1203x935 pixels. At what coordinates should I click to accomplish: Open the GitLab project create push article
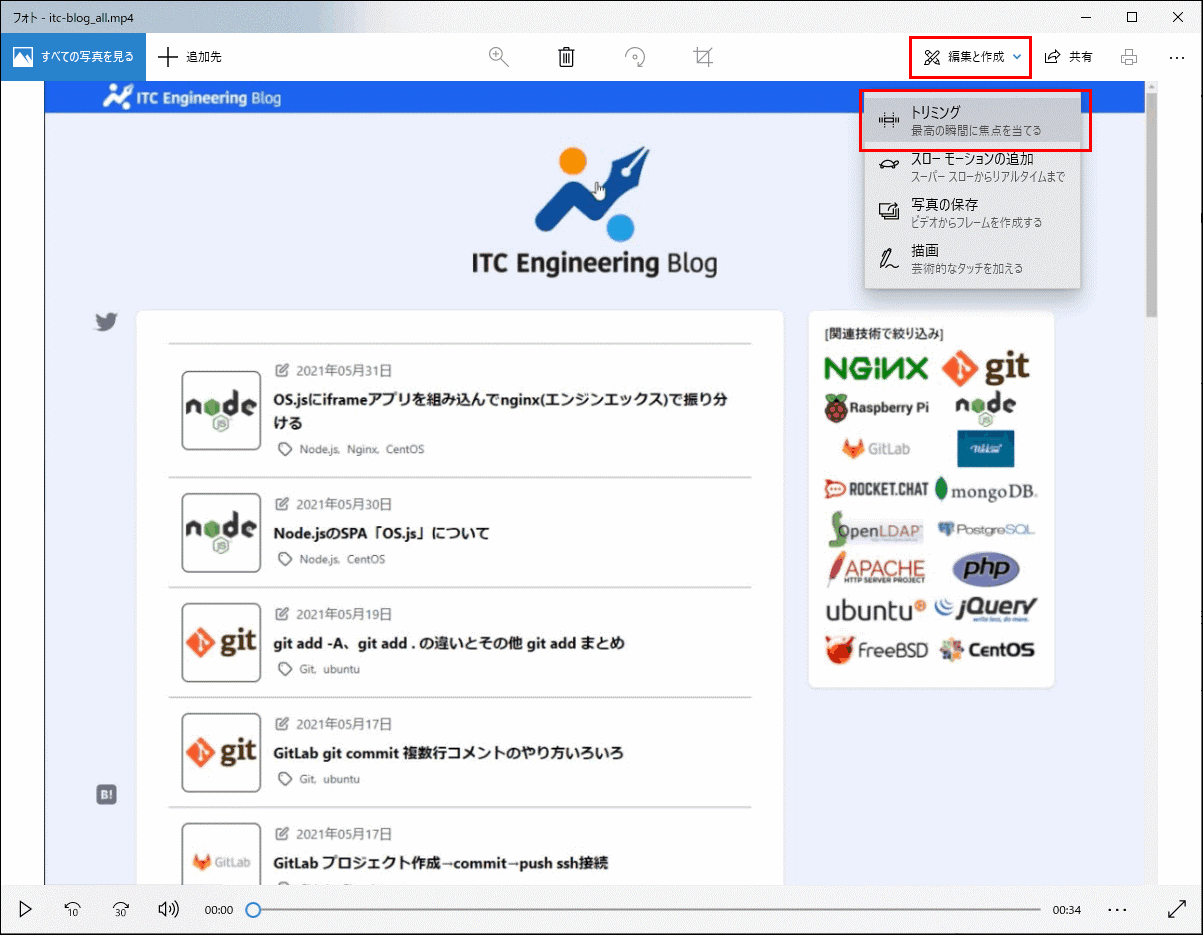point(441,863)
